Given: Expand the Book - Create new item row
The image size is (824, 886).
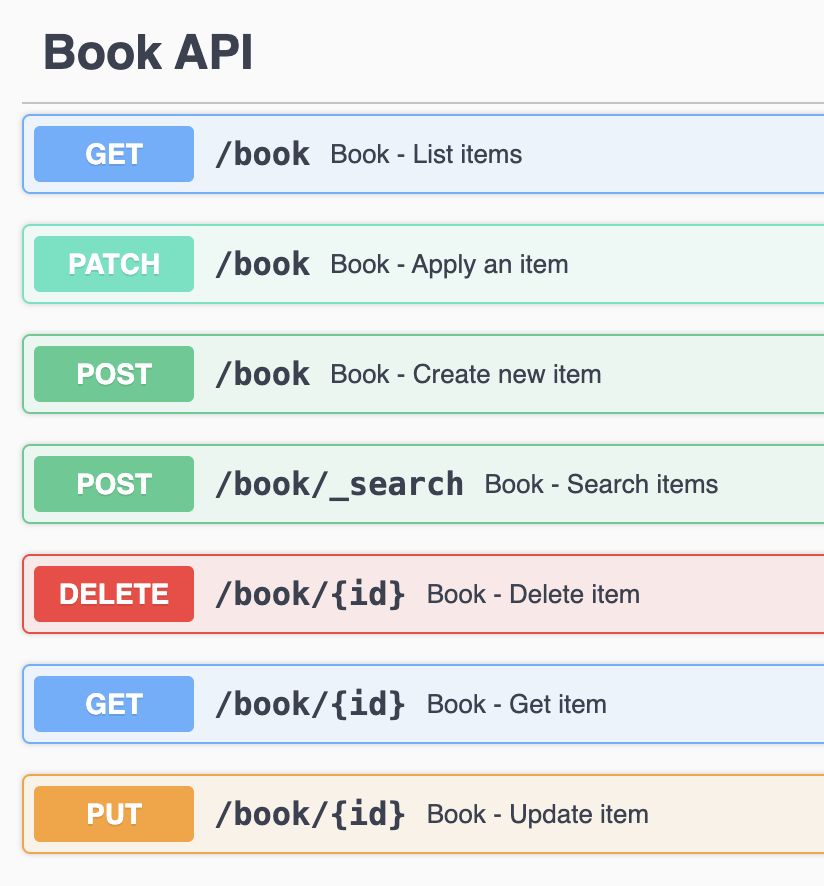Looking at the screenshot, I should [x=423, y=374].
